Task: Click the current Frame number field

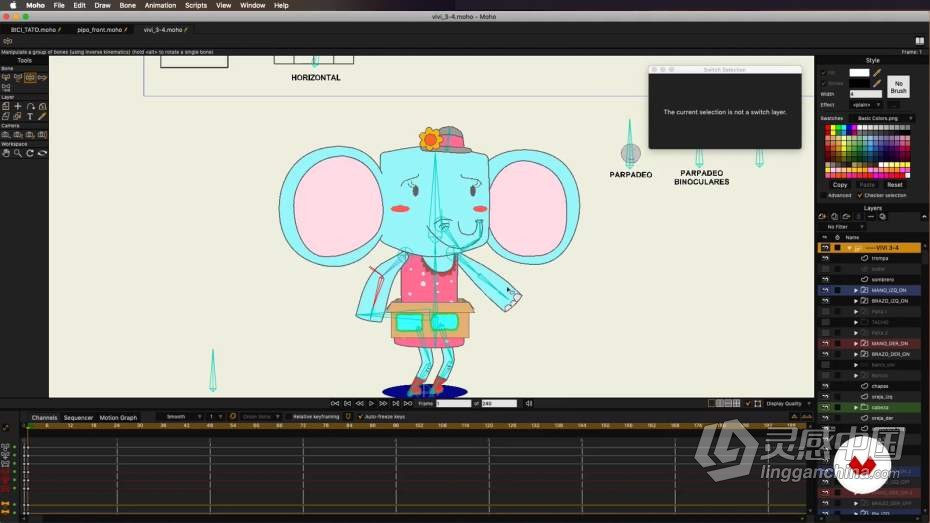Action: point(453,403)
